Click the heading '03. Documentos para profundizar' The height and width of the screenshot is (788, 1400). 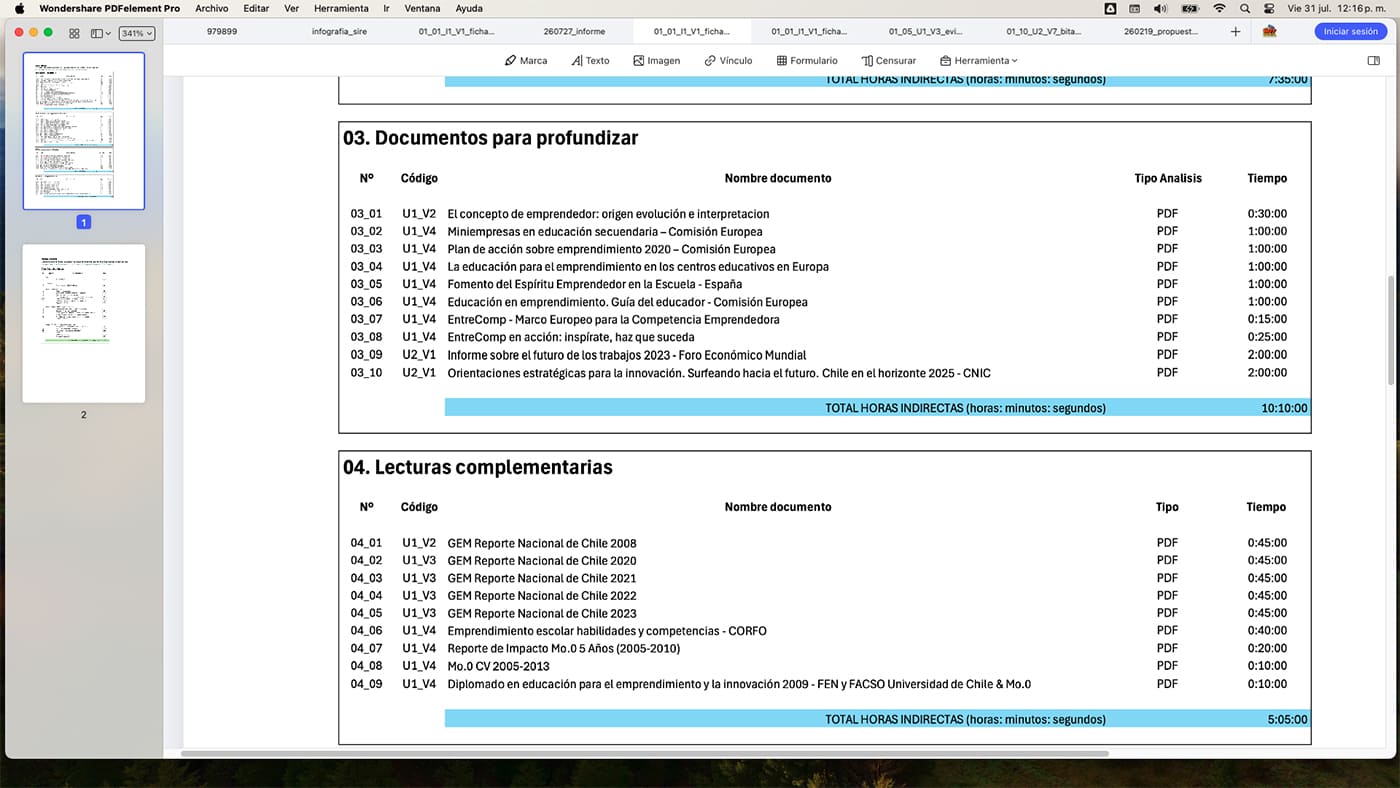pyautogui.click(x=490, y=138)
